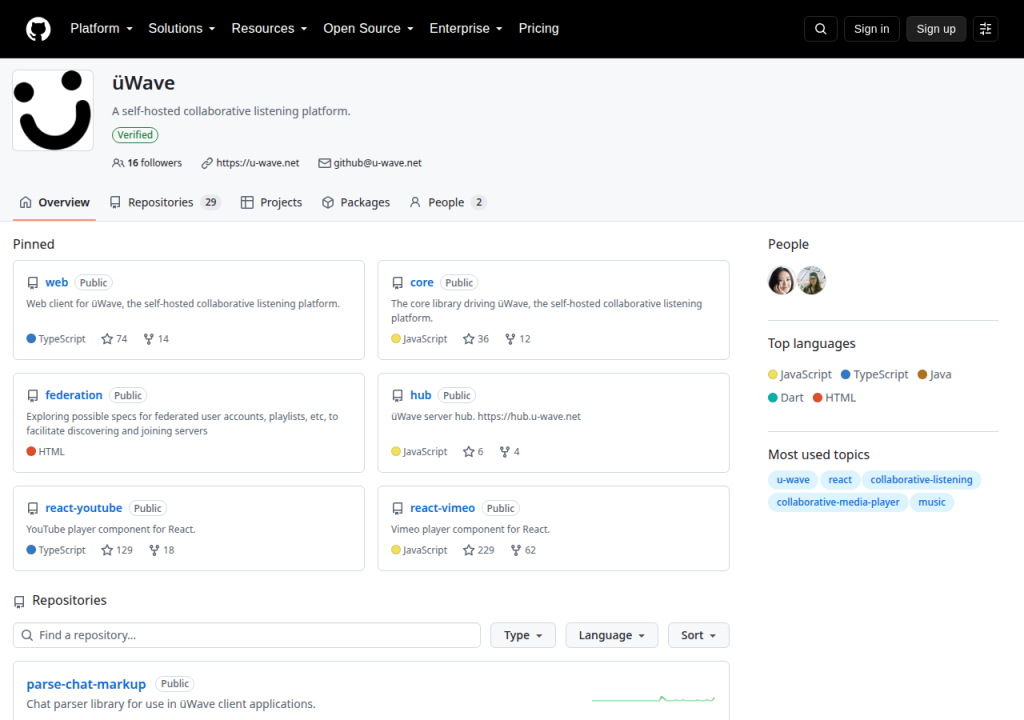Open the Pricing page
Screen dimensions: 1024x720
[539, 29]
